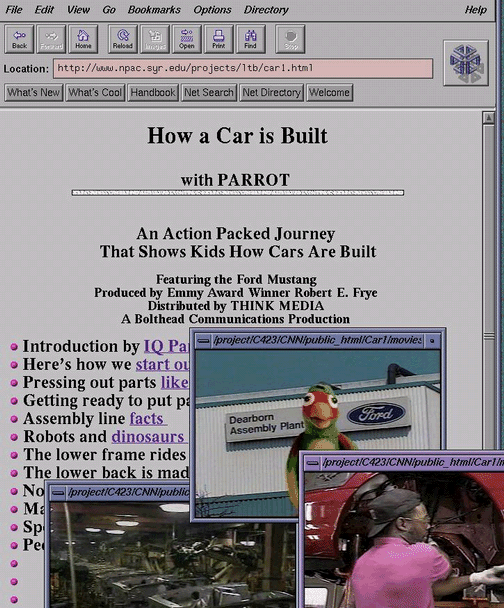Open a location via Open button
This screenshot has width=504, height=608.
[186, 39]
